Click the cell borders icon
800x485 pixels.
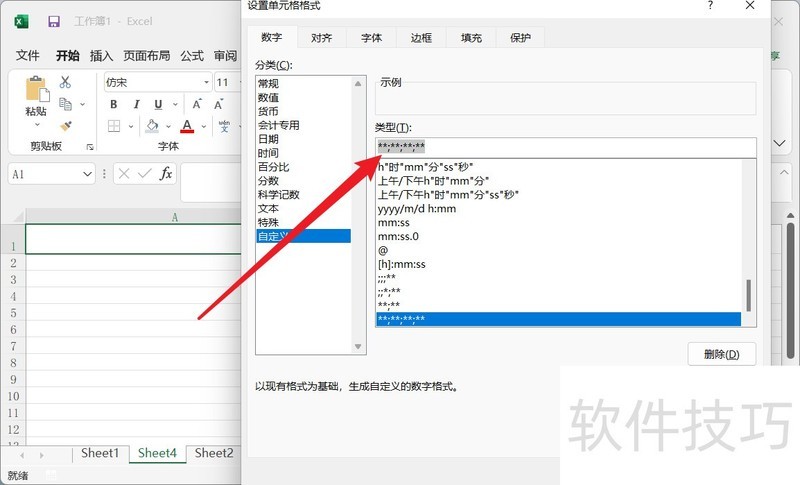point(114,126)
